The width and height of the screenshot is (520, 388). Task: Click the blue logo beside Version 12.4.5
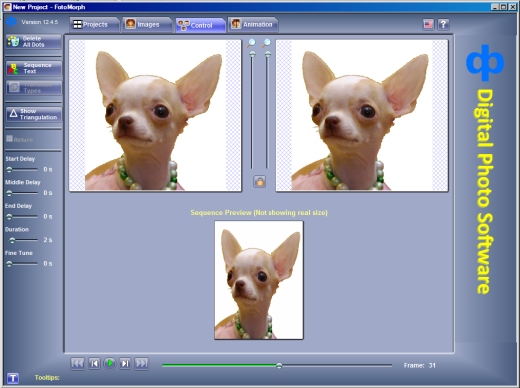coord(11,22)
